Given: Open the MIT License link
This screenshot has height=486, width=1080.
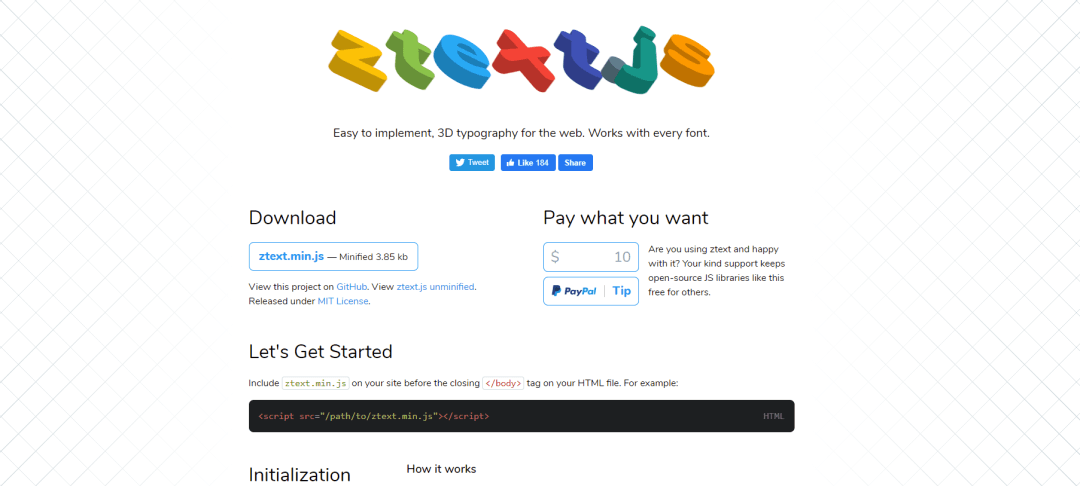Looking at the screenshot, I should coord(343,302).
